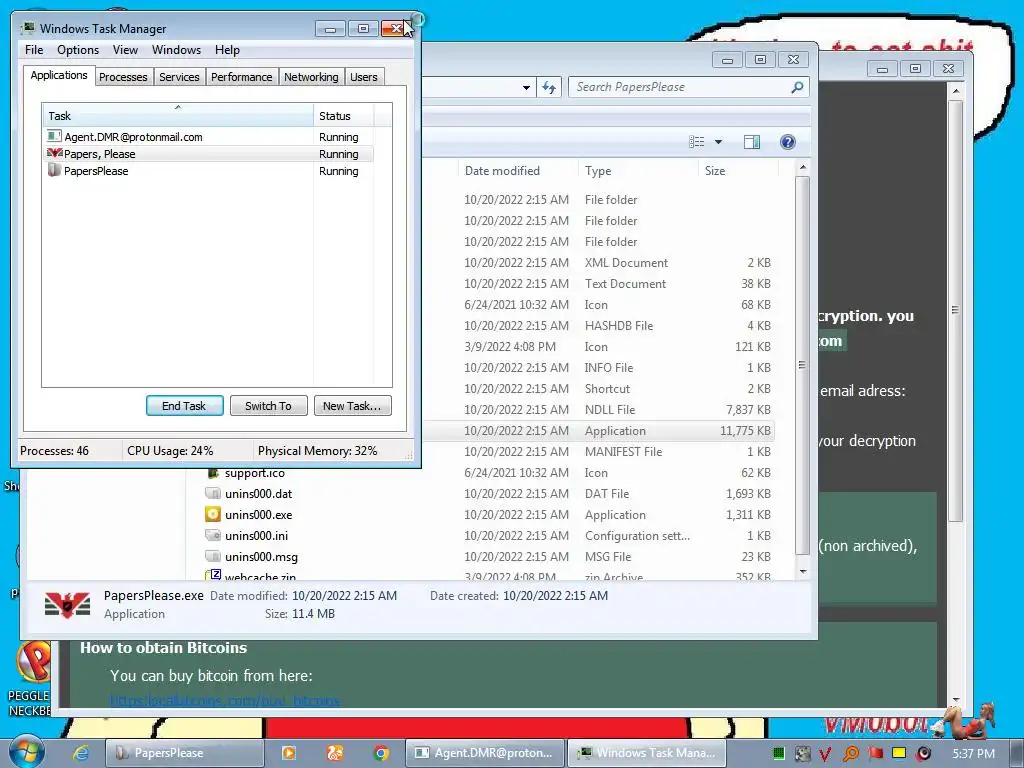Click the unins000.exe file icon
Screen dimensions: 1024x768
pos(212,514)
